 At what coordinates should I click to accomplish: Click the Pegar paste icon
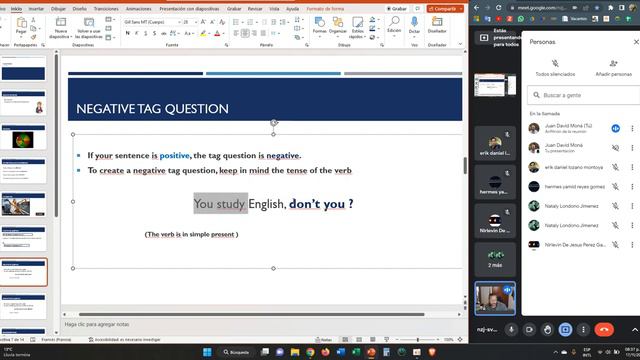tap(21, 23)
